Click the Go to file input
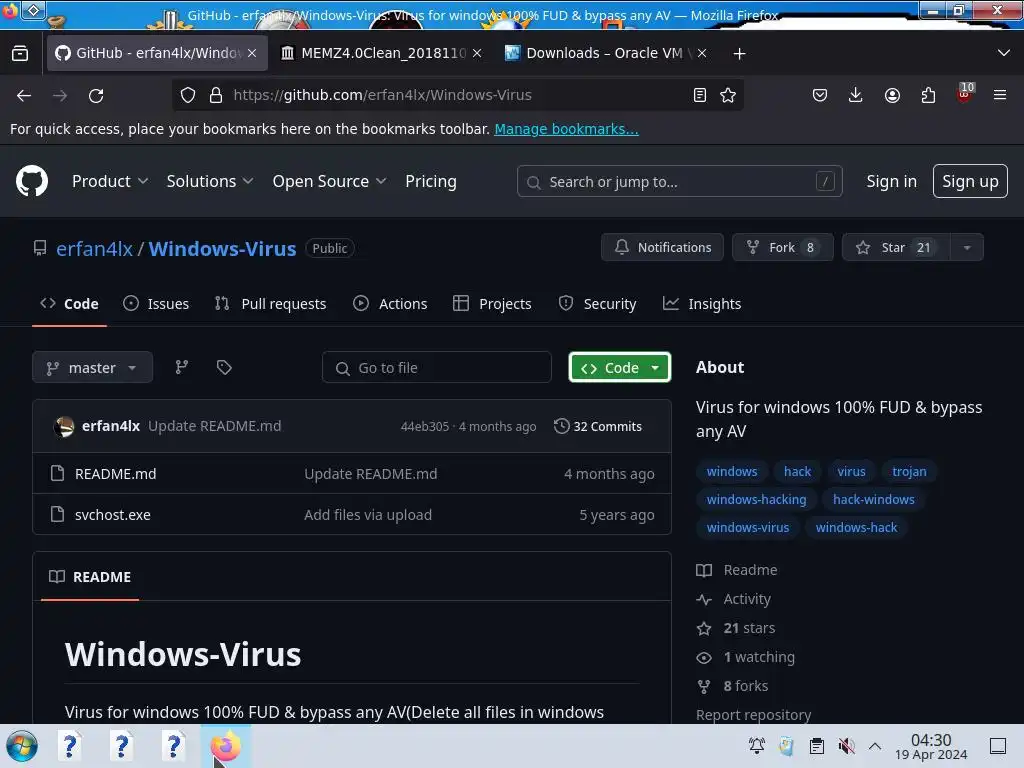1024x768 pixels. [x=436, y=367]
